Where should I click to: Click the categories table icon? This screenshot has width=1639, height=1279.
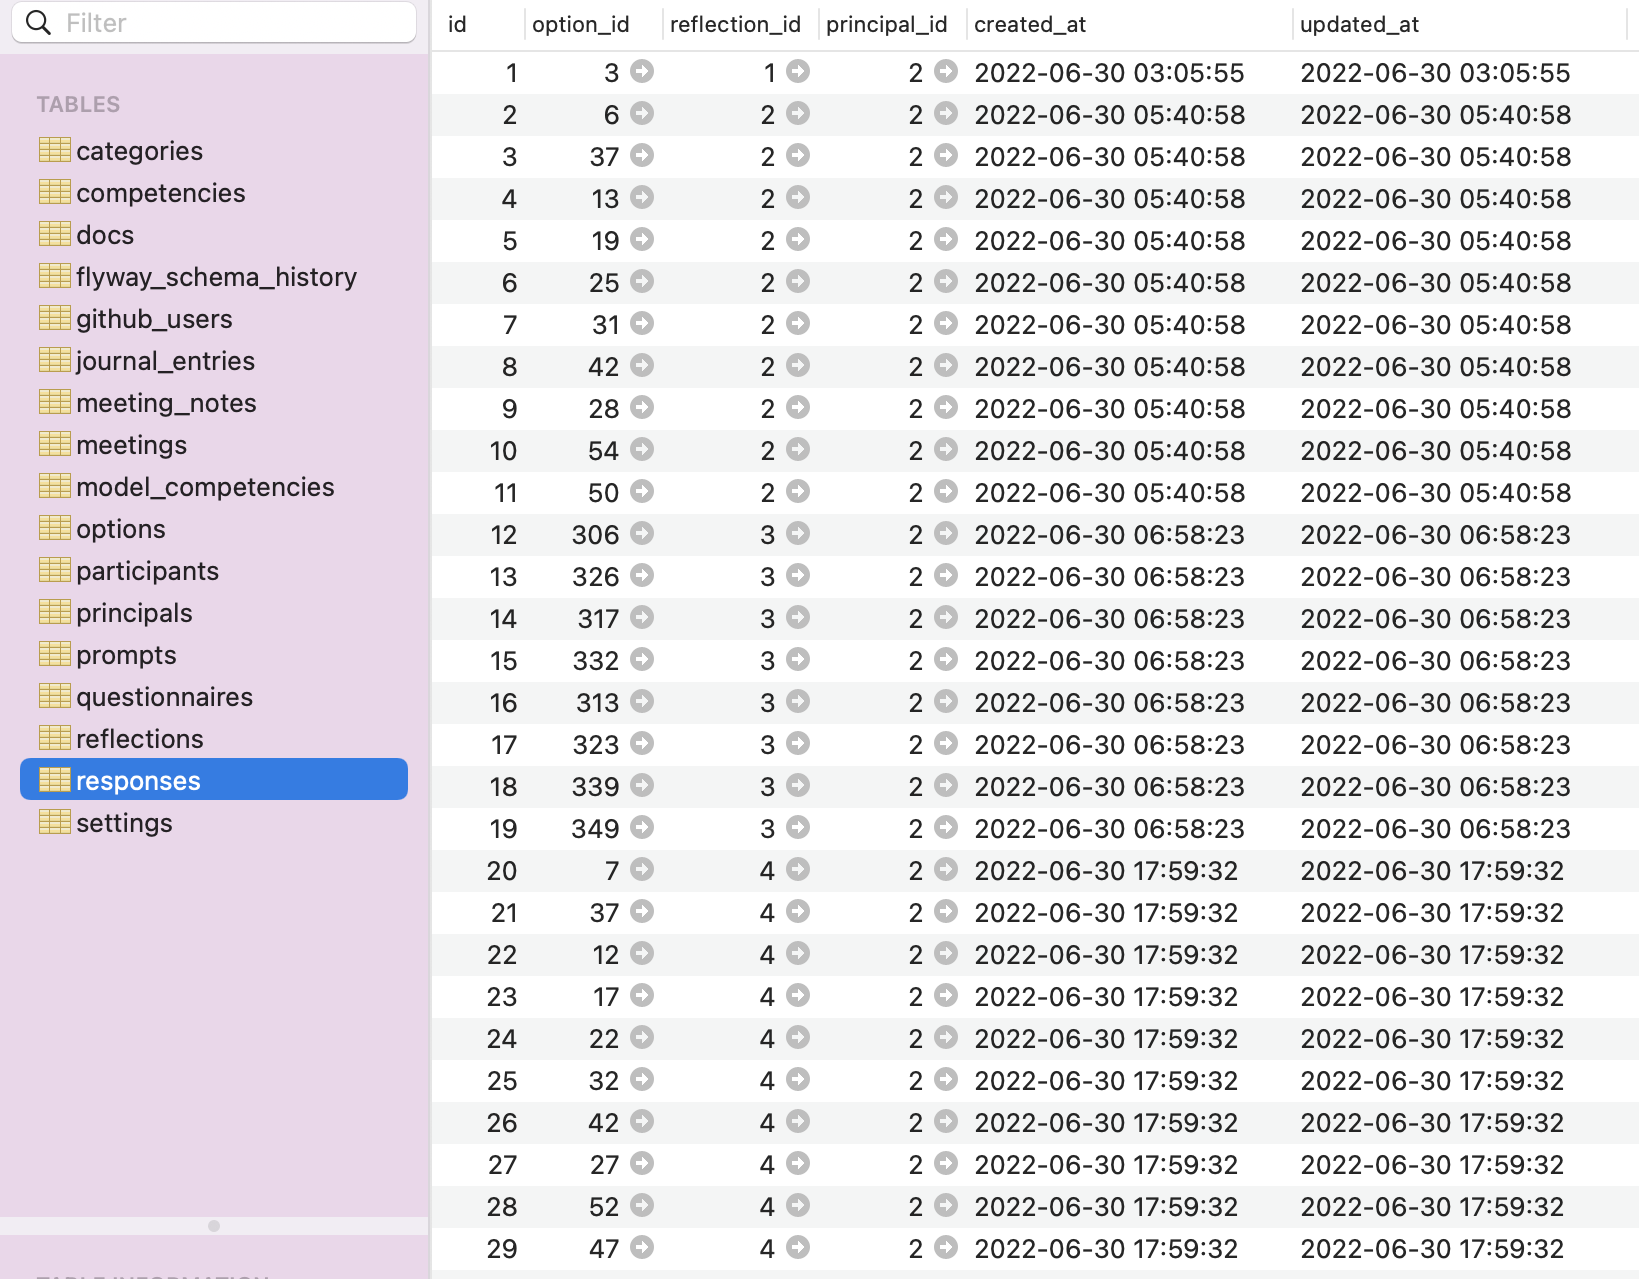(54, 149)
